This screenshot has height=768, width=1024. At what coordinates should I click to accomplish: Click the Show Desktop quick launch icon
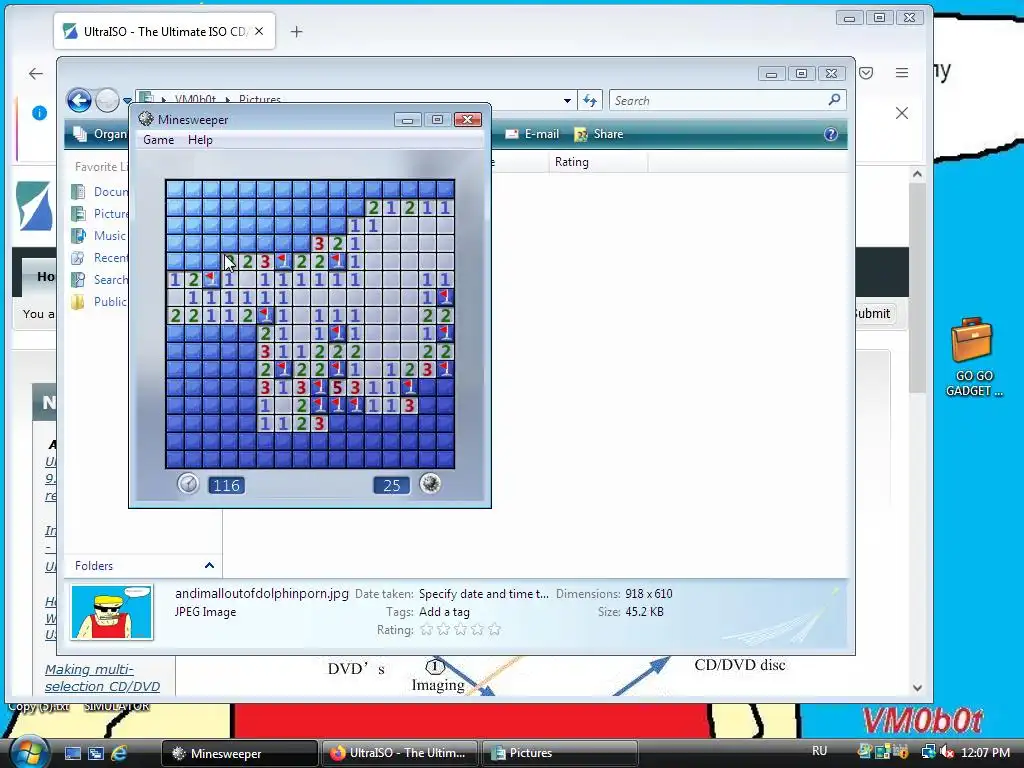(x=72, y=753)
